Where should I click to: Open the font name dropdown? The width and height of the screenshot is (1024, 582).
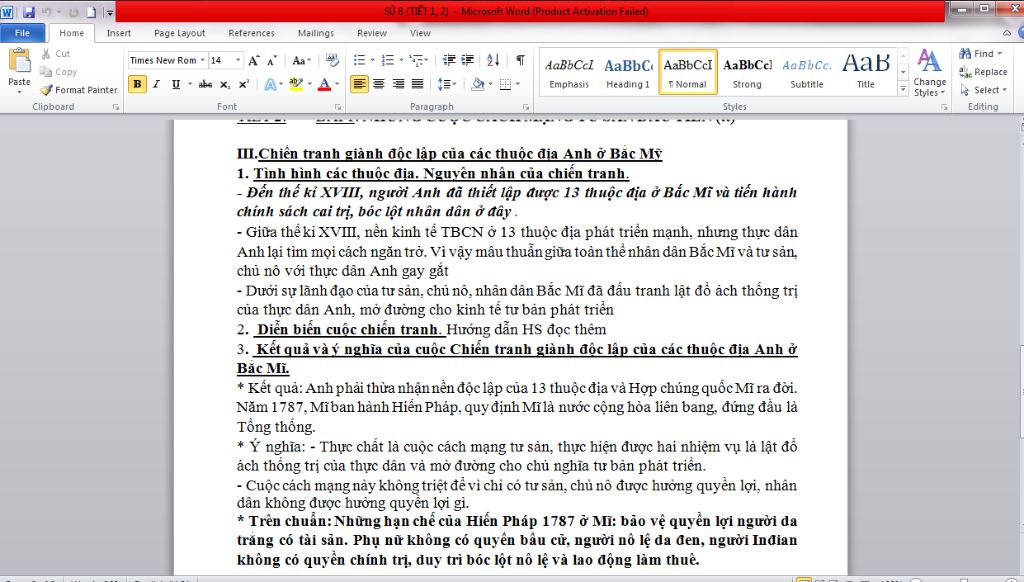click(x=202, y=61)
